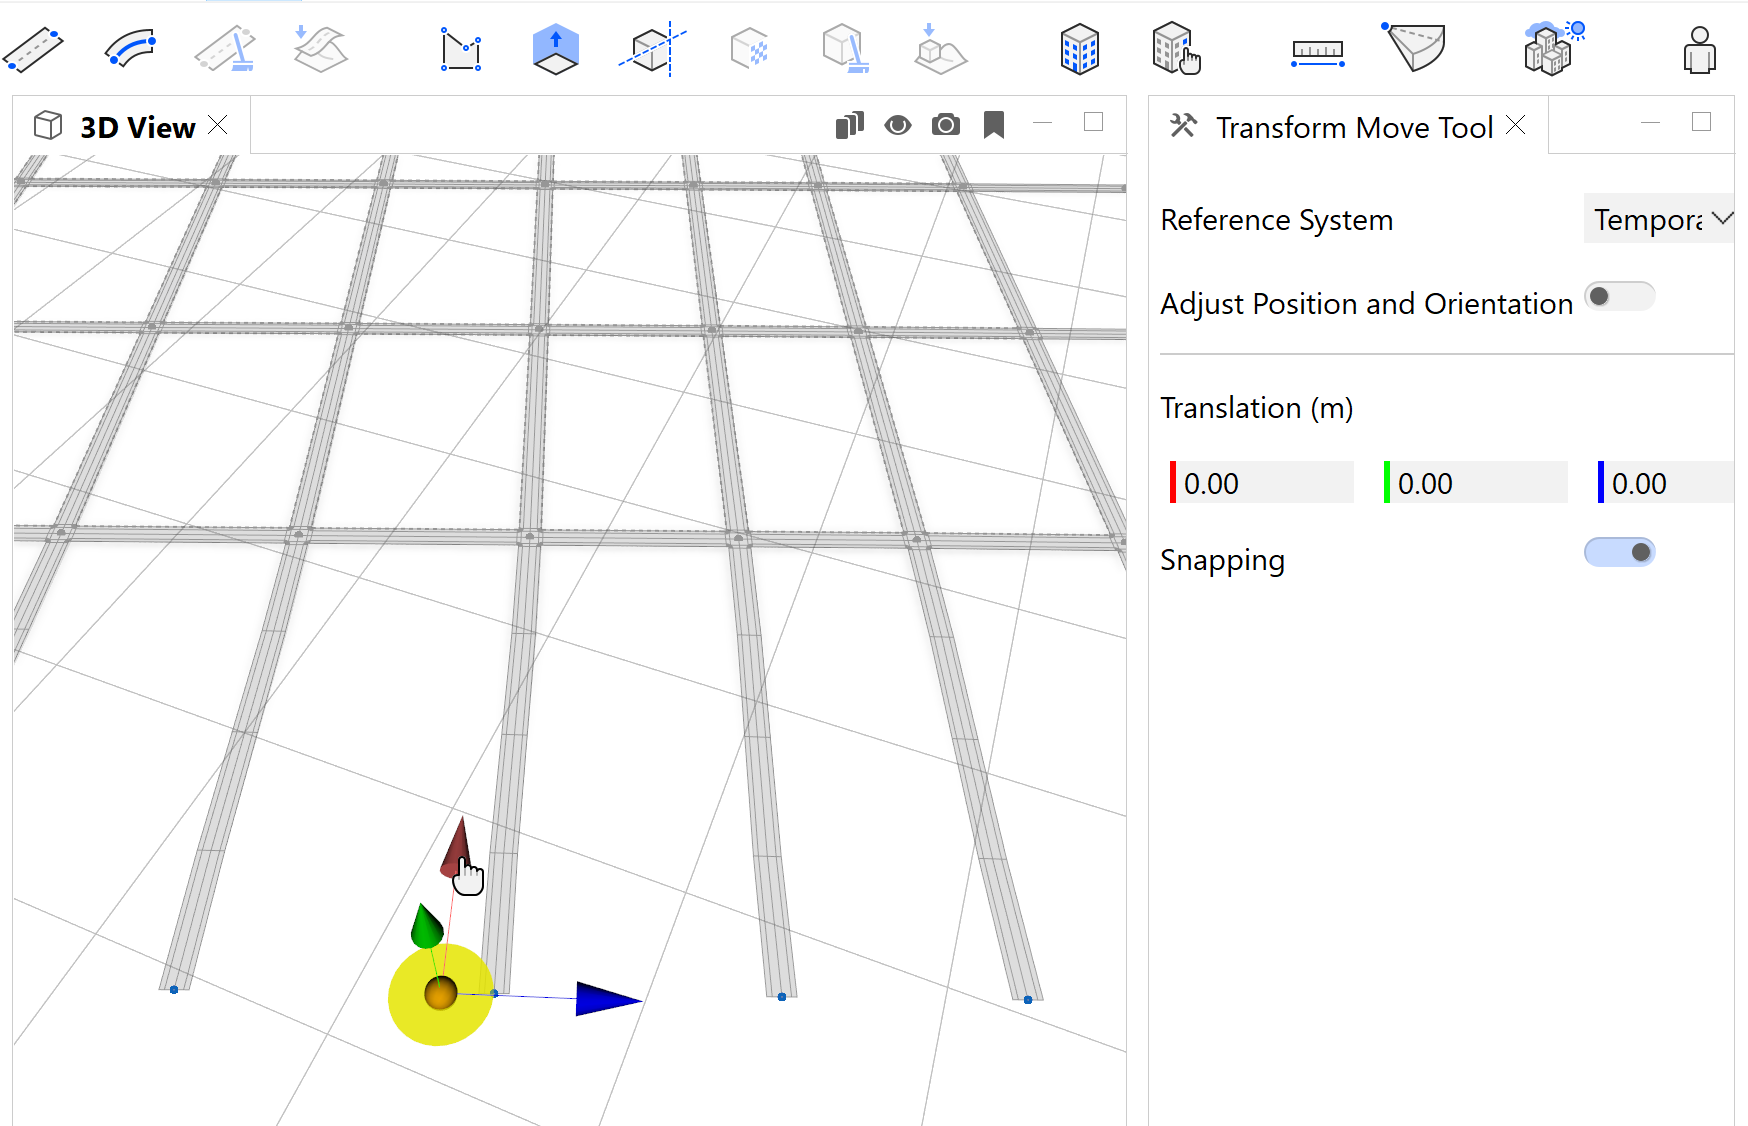Edit the red translation value field
This screenshot has width=1748, height=1126.
tap(1260, 482)
